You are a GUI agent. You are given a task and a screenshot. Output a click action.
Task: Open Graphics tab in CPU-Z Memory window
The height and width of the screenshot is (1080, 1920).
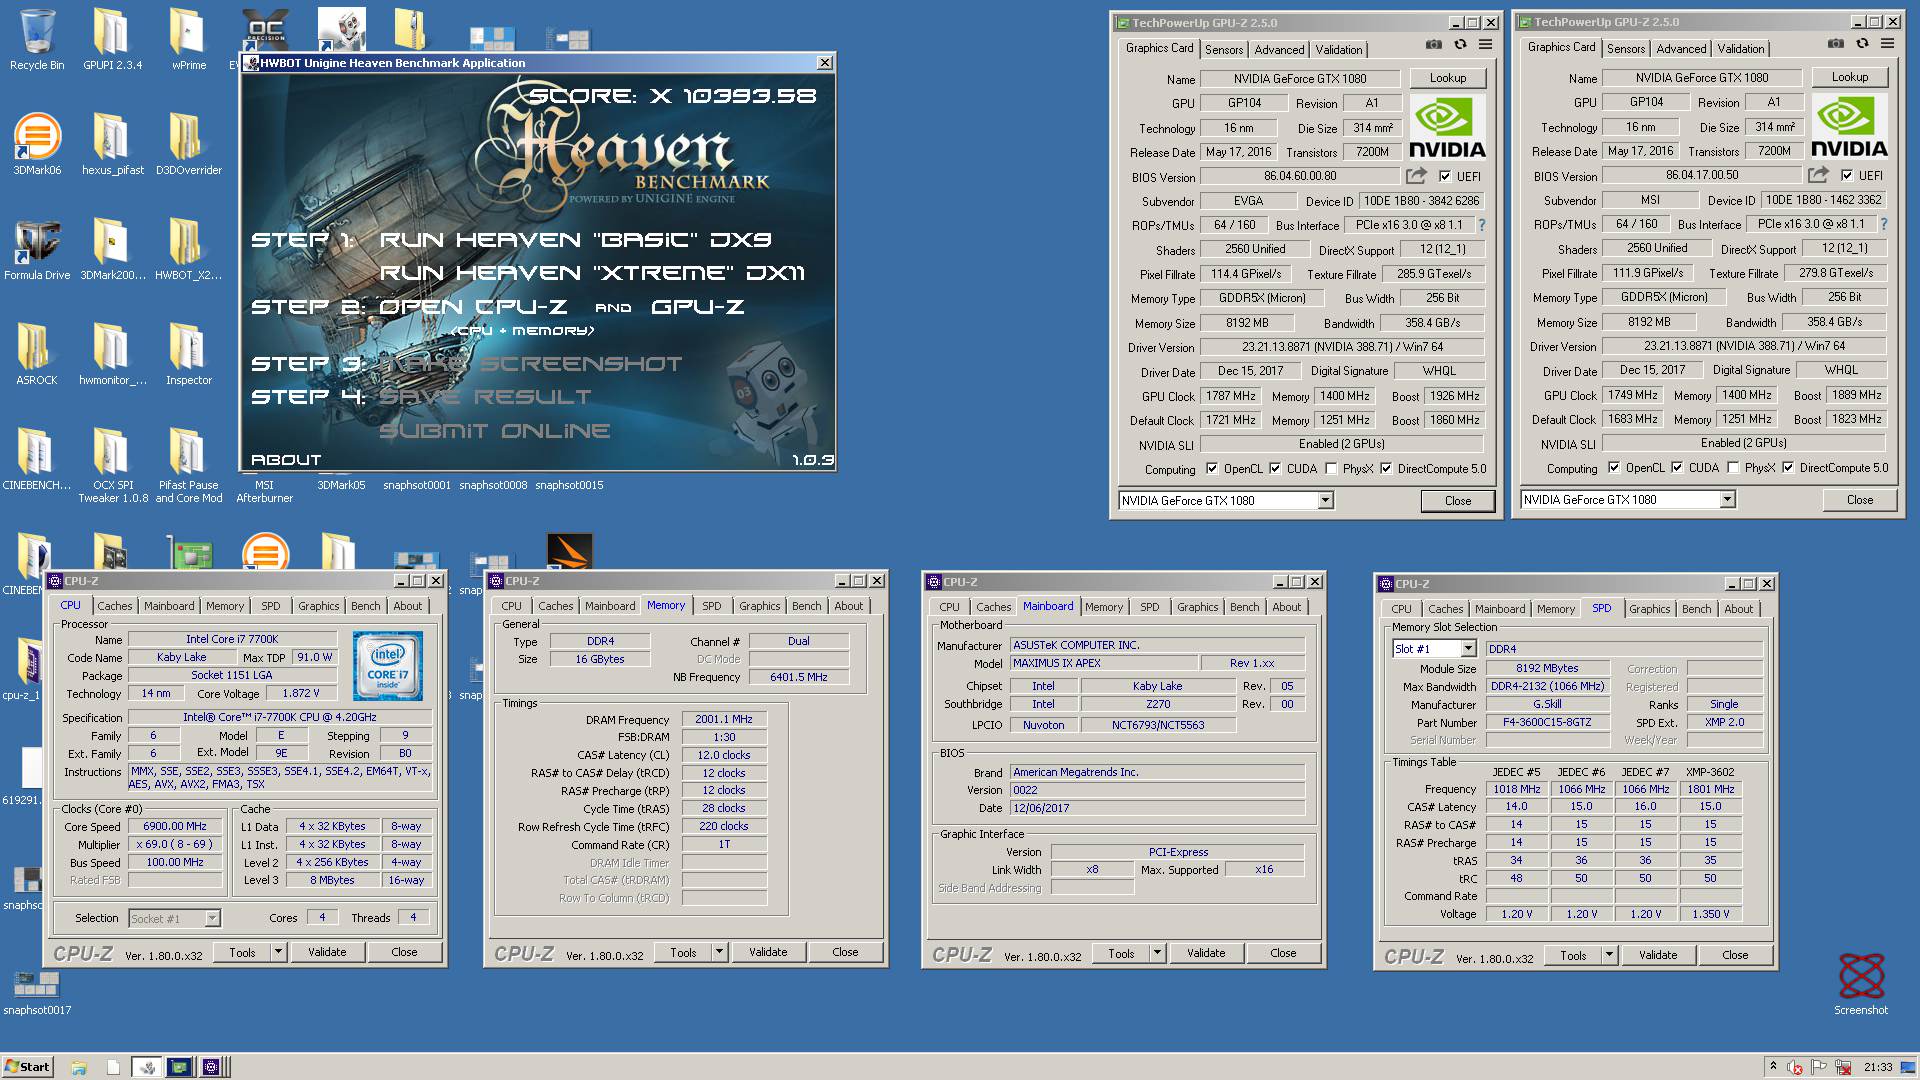760,606
